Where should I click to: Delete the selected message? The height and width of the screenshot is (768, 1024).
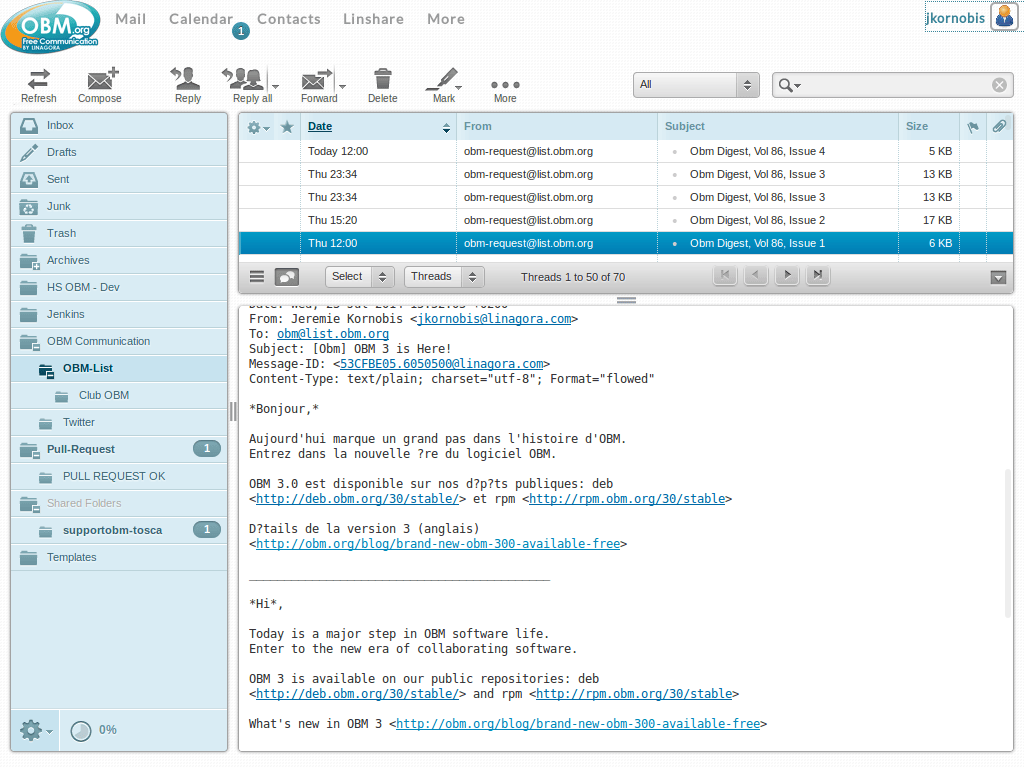[383, 86]
